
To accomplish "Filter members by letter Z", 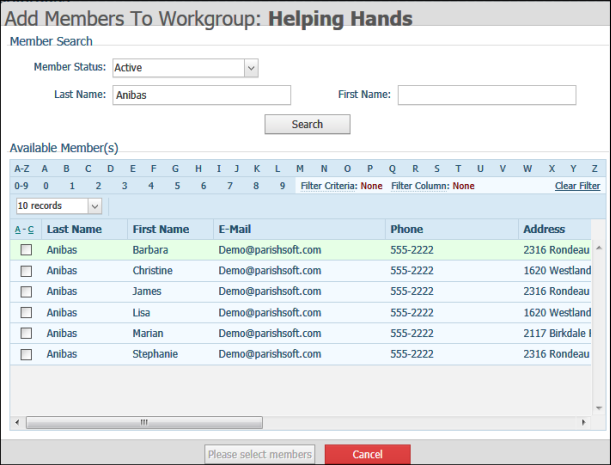I will pyautogui.click(x=594, y=169).
